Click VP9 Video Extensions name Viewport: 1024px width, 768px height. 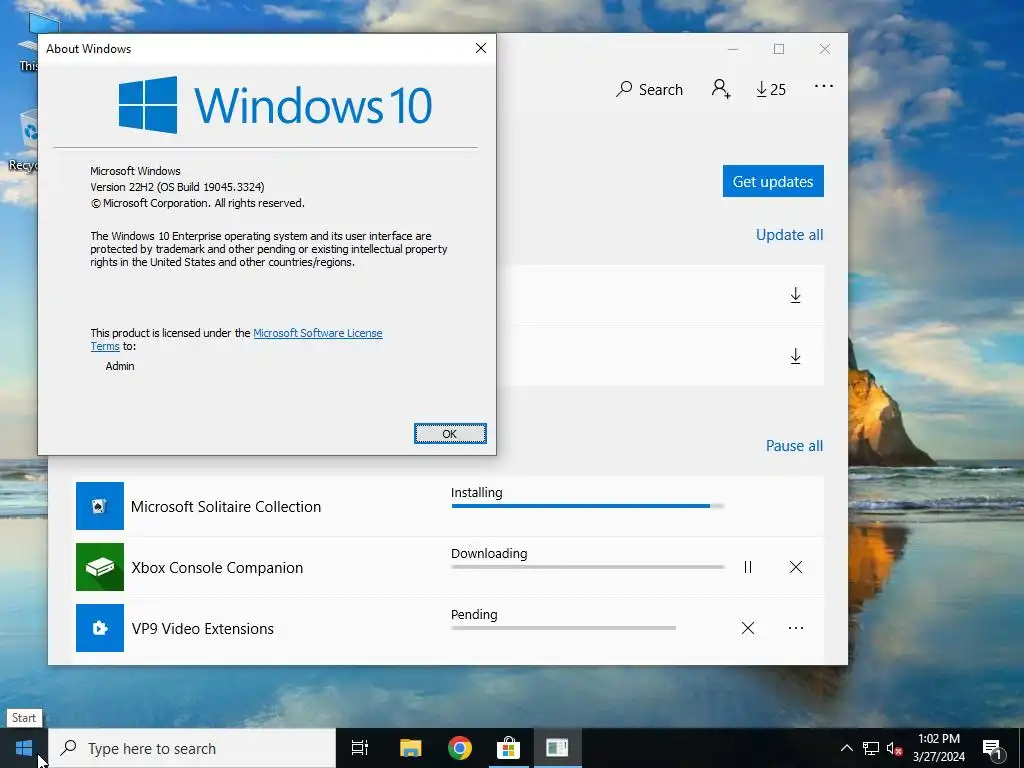(x=202, y=629)
